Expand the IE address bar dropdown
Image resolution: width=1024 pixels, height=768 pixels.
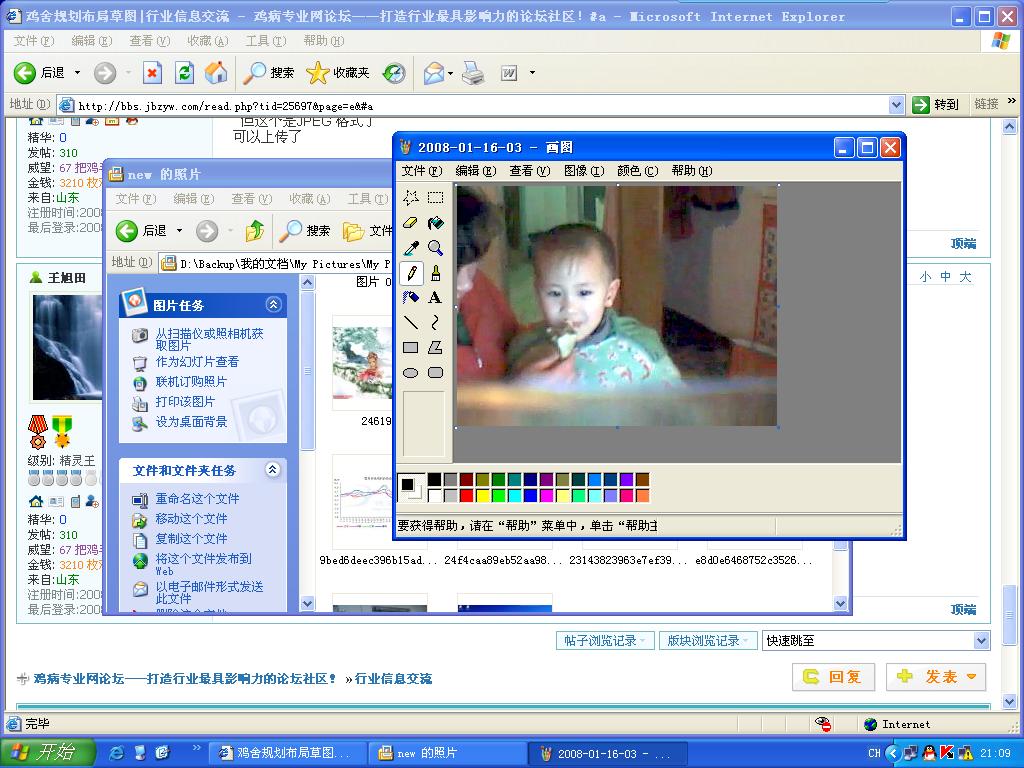[x=897, y=104]
